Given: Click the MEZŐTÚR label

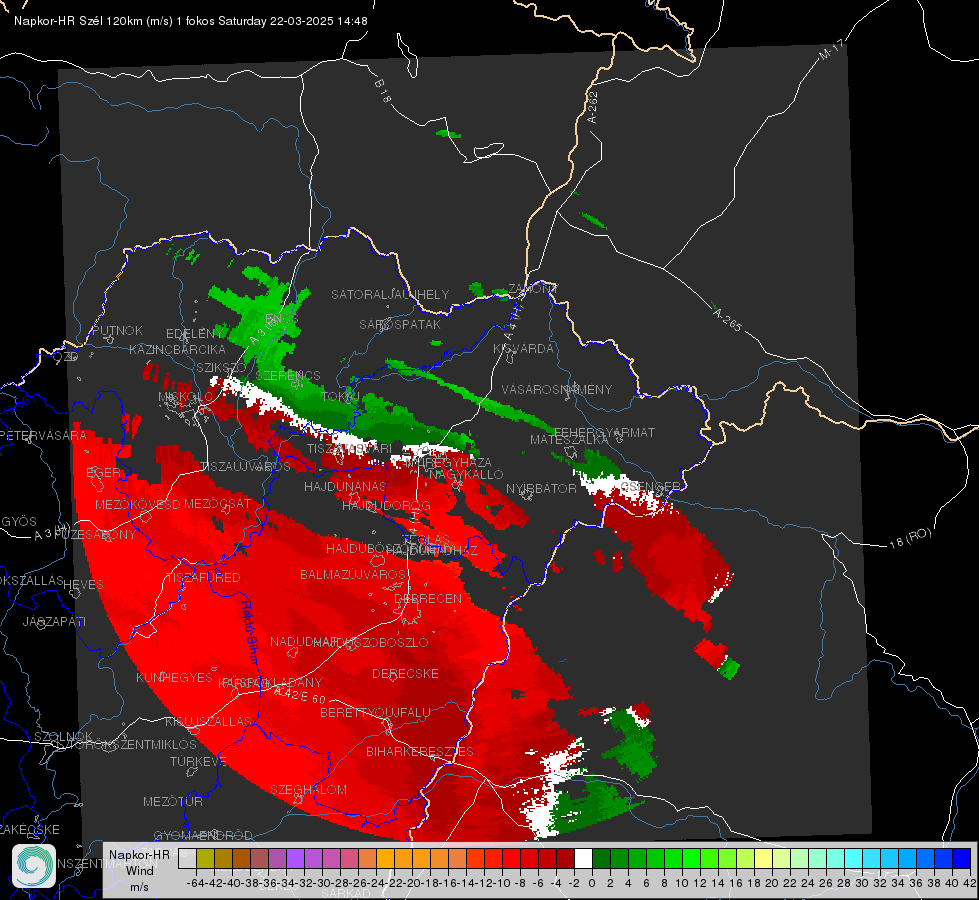Looking at the screenshot, I should tap(173, 801).
